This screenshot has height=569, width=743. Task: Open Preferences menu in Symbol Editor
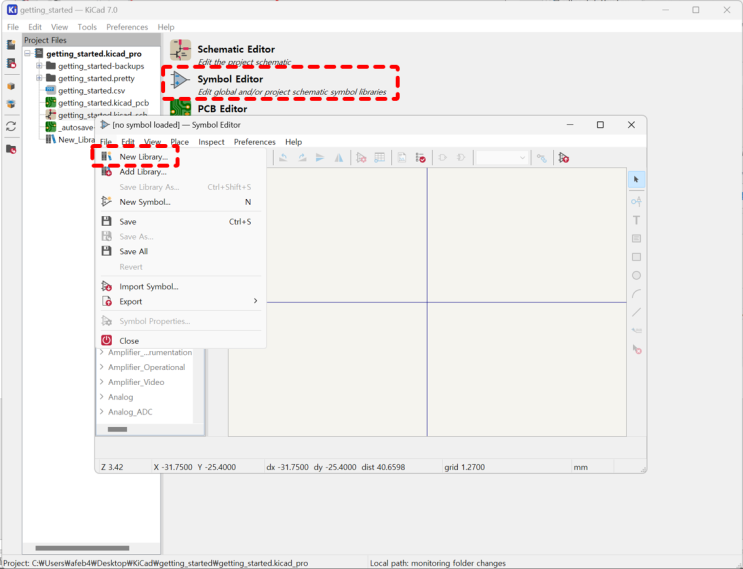pyautogui.click(x=254, y=142)
